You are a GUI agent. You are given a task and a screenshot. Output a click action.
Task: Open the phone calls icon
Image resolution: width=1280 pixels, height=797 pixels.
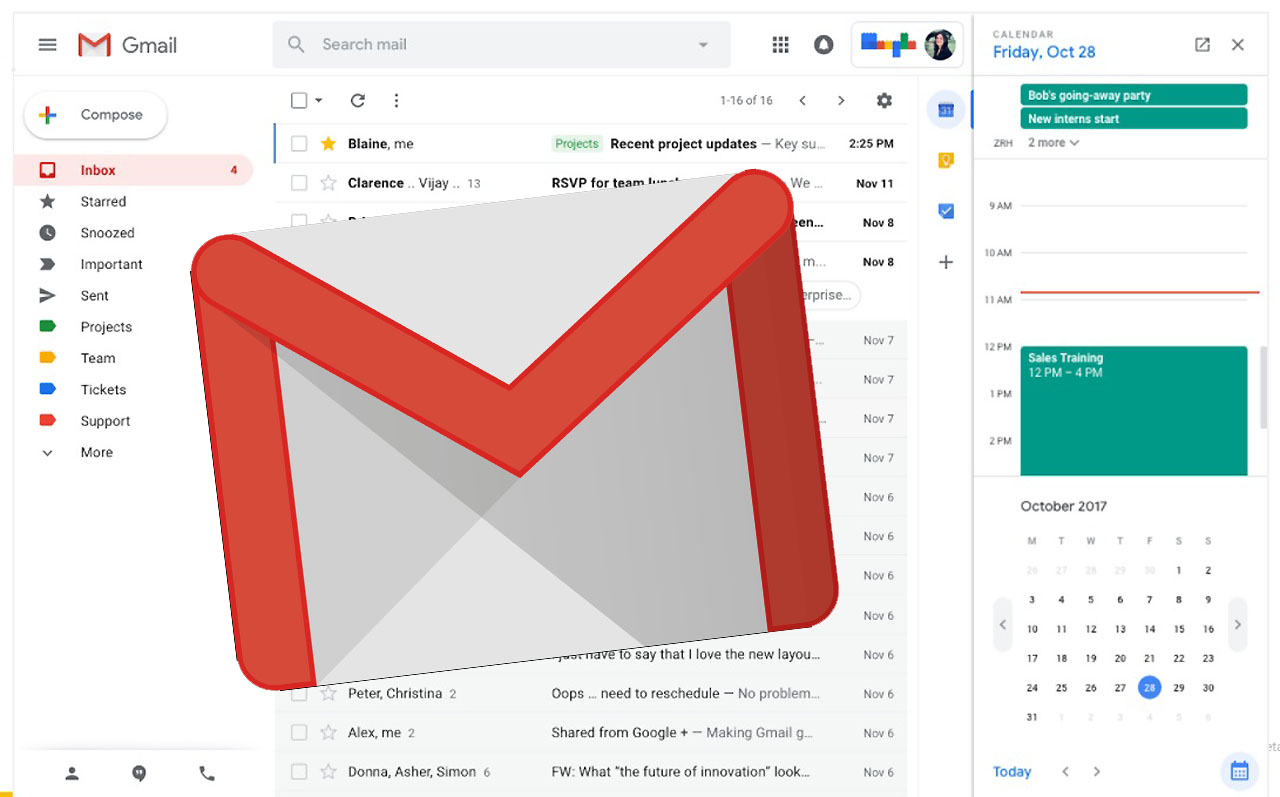(x=206, y=773)
